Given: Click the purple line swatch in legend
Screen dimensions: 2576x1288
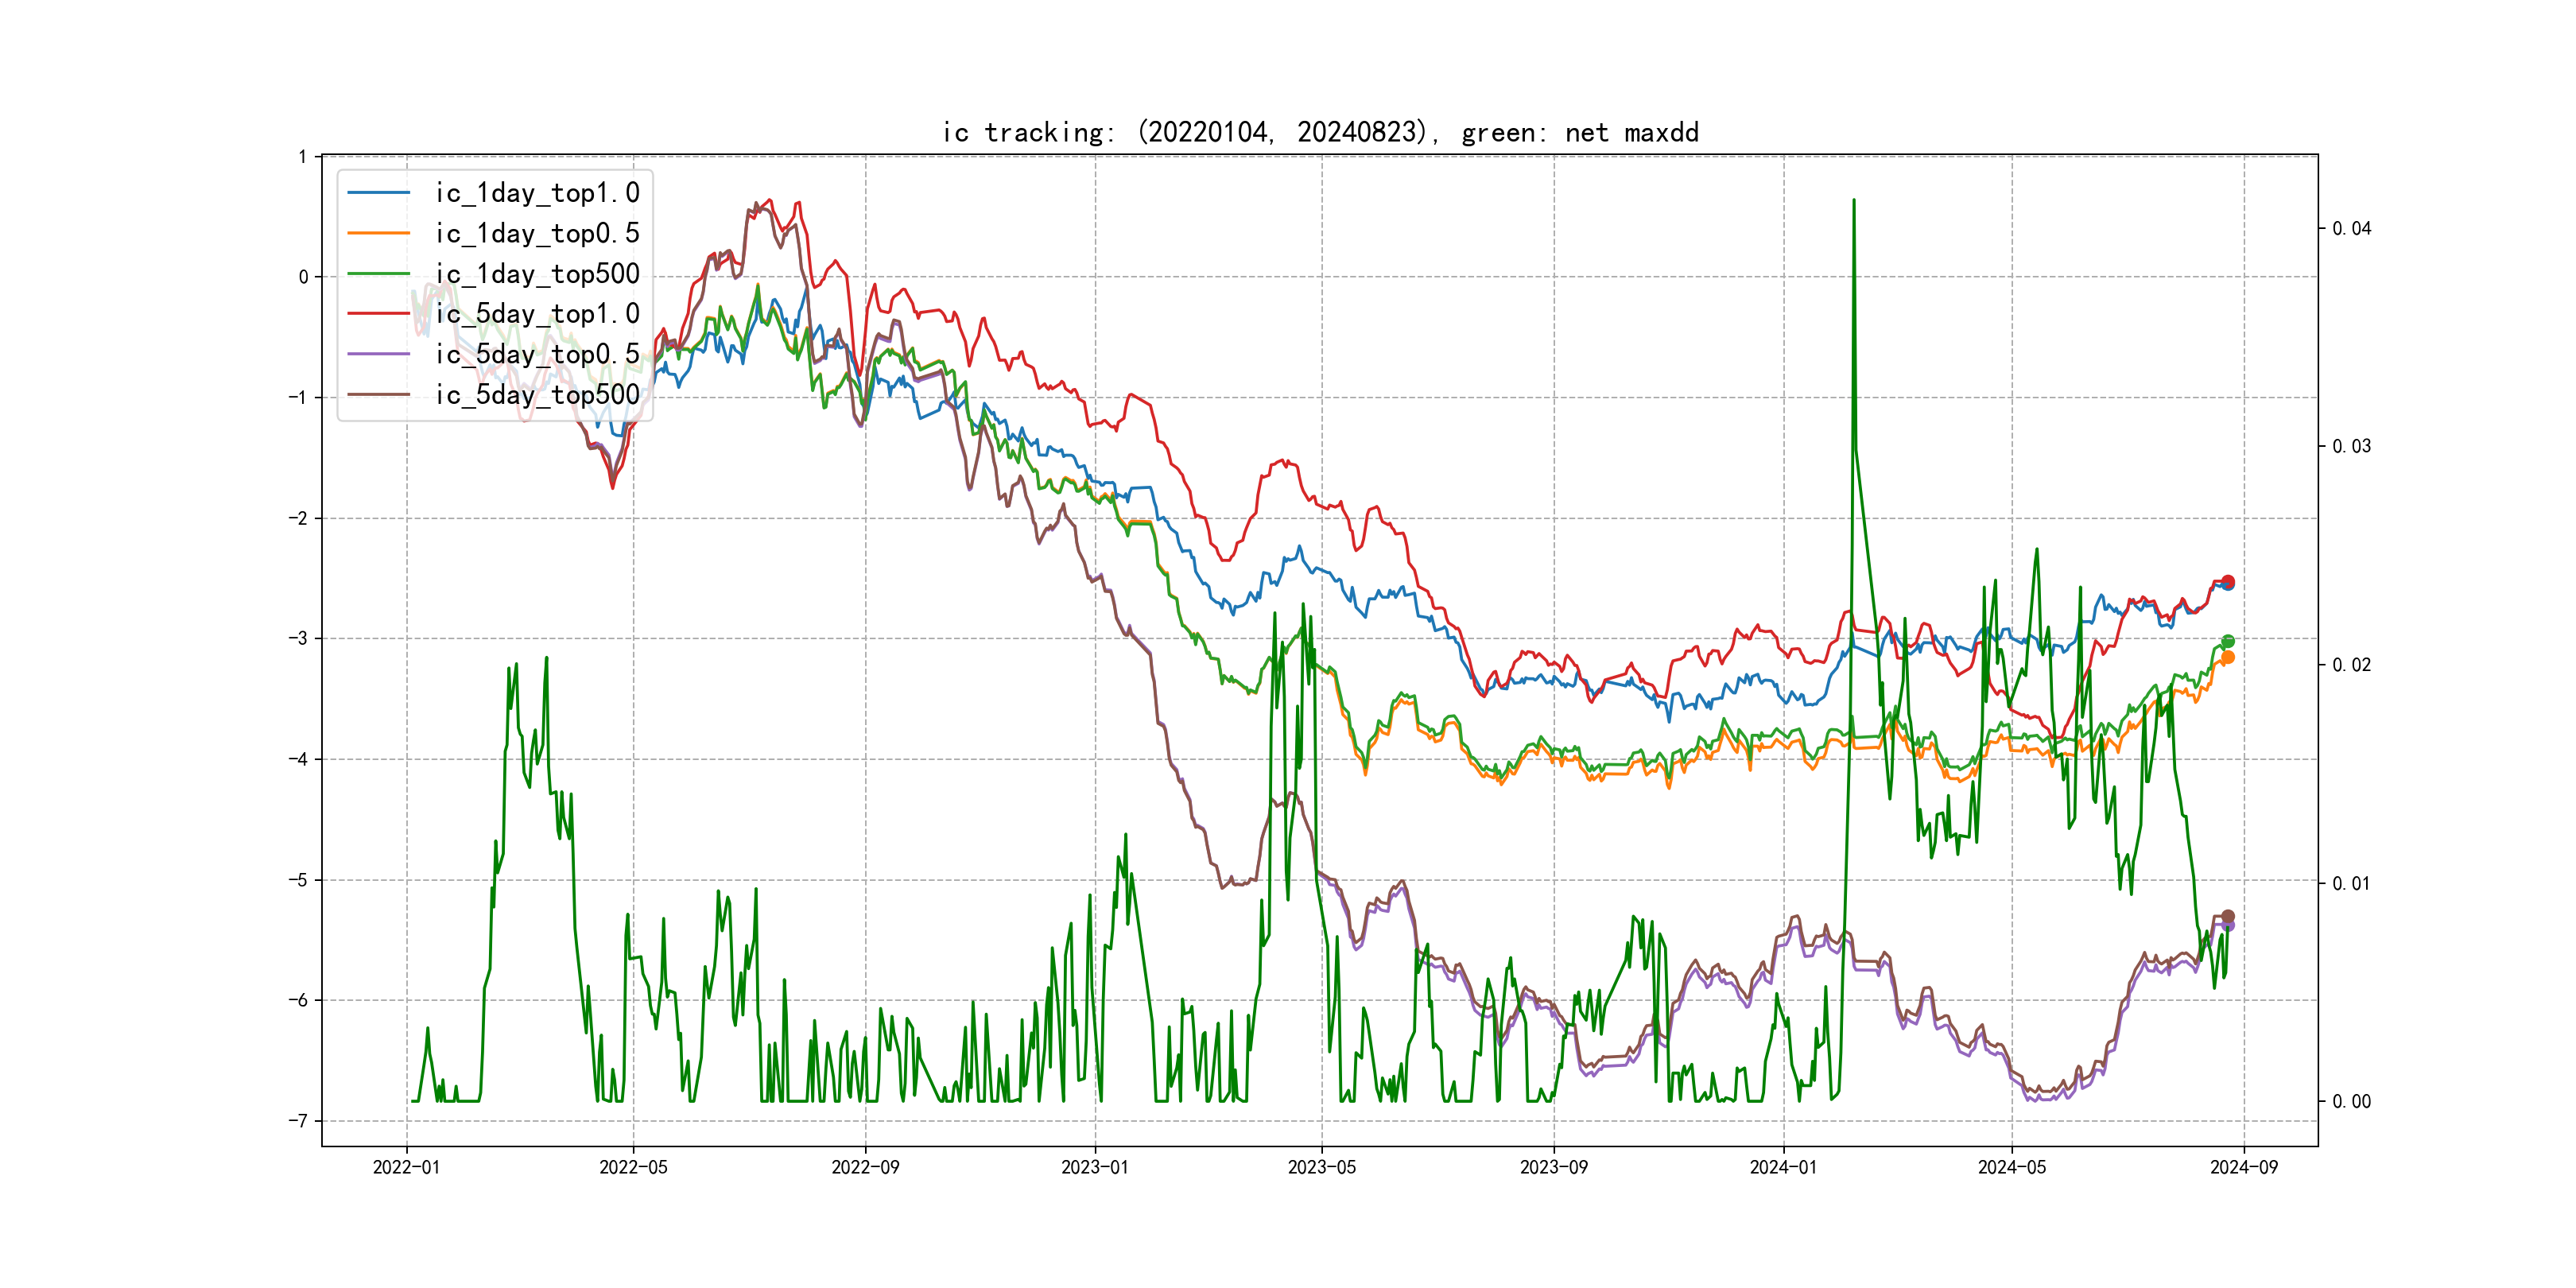Looking at the screenshot, I should [x=379, y=354].
